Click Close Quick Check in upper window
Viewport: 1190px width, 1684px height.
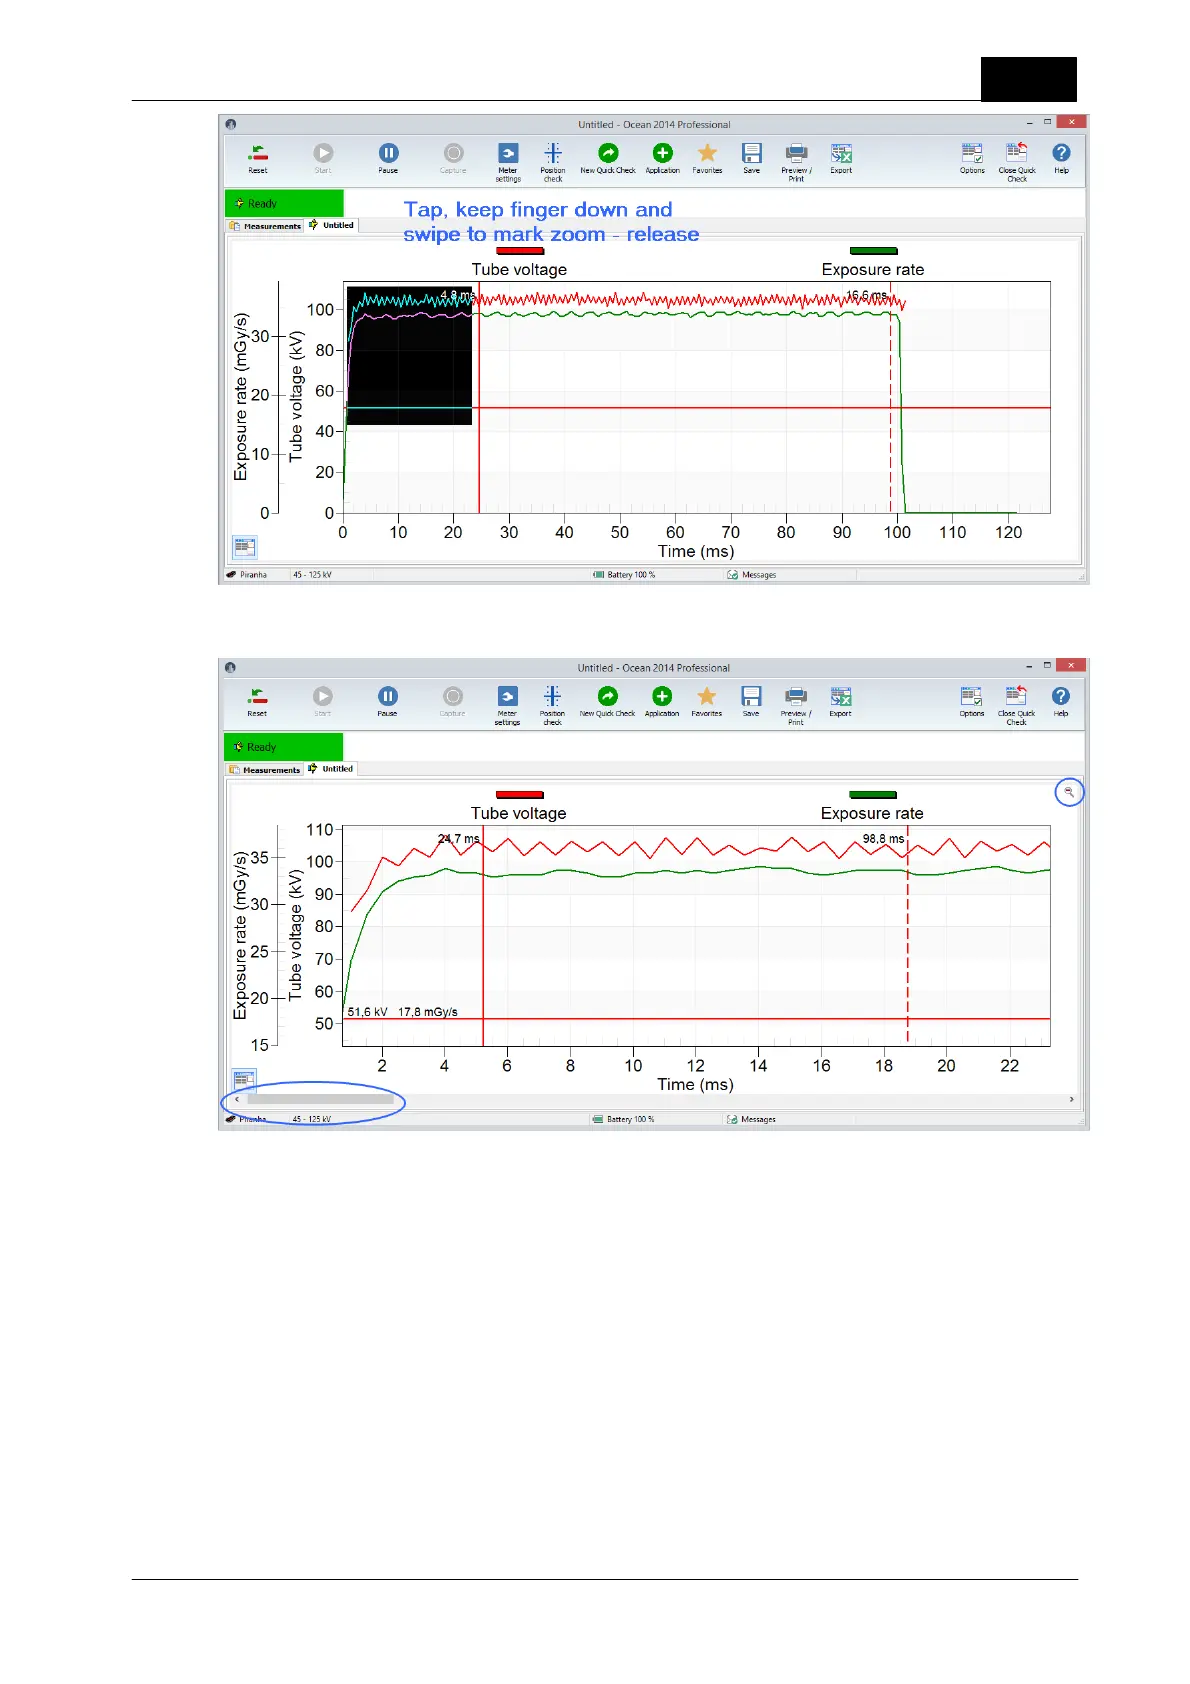tap(1017, 162)
